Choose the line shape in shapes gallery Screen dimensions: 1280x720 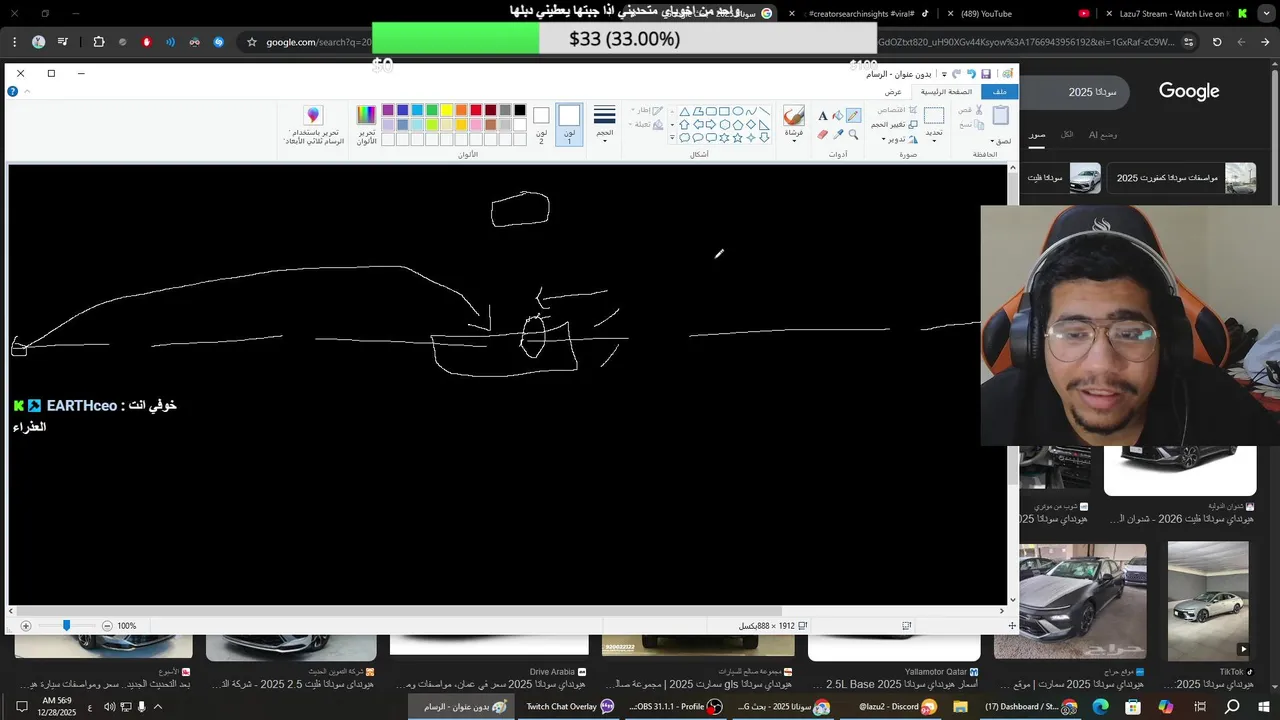(765, 111)
